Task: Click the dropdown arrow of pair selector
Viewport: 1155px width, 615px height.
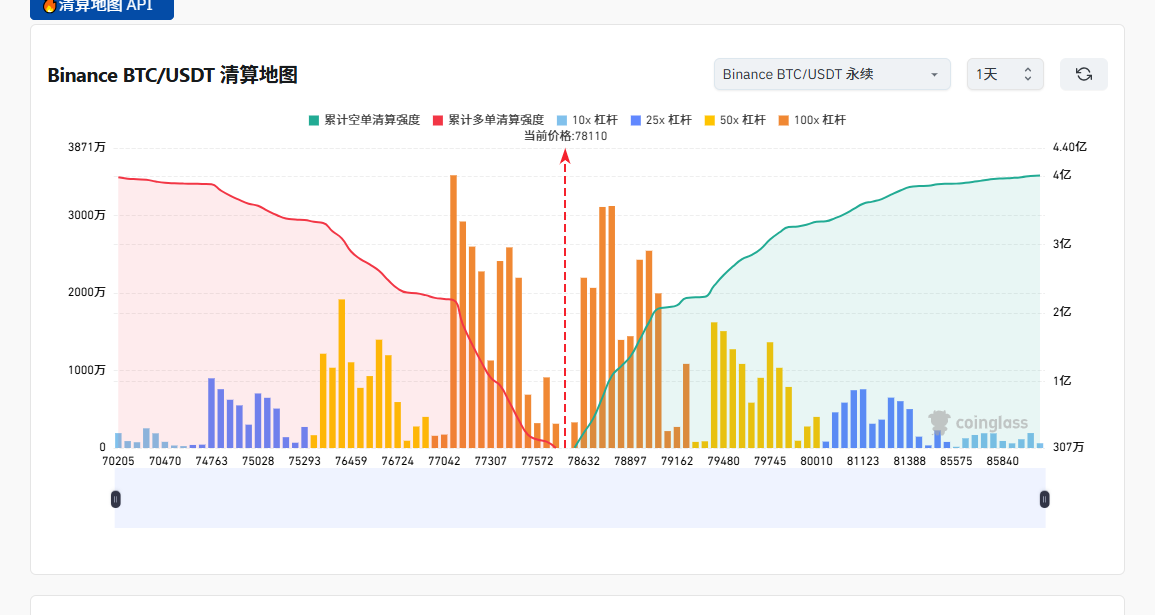Action: [934, 75]
